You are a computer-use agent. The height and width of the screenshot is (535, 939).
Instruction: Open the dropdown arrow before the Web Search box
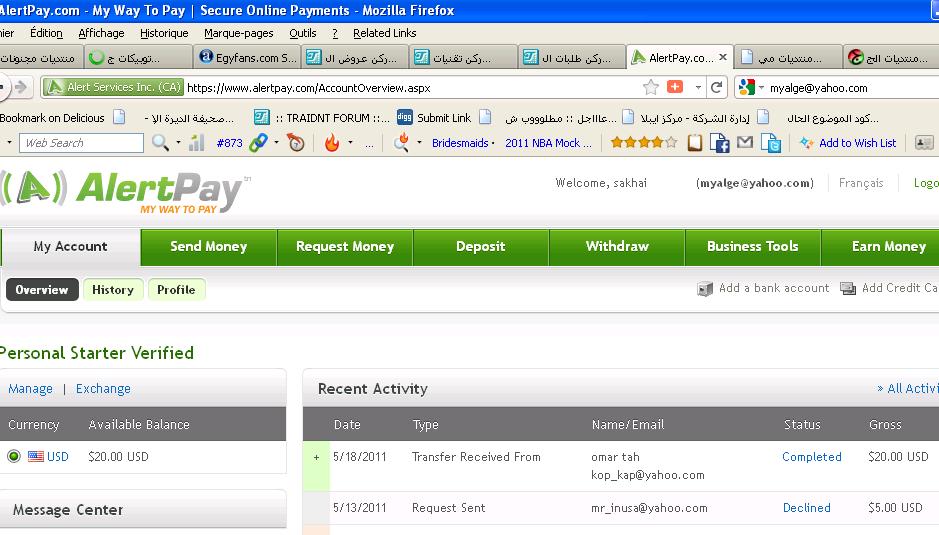click(9, 143)
